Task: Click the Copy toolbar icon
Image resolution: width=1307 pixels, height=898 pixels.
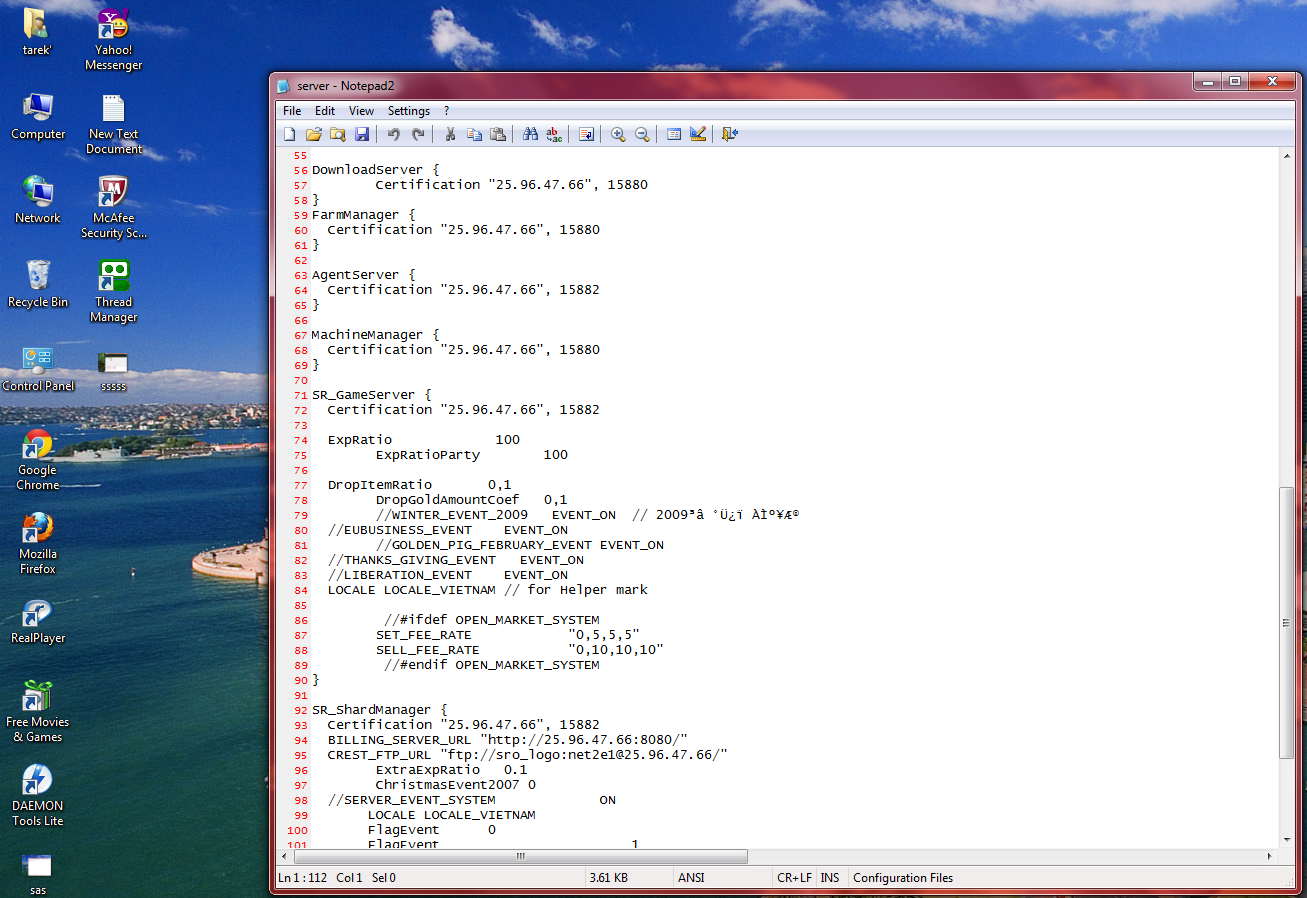Action: tap(474, 134)
